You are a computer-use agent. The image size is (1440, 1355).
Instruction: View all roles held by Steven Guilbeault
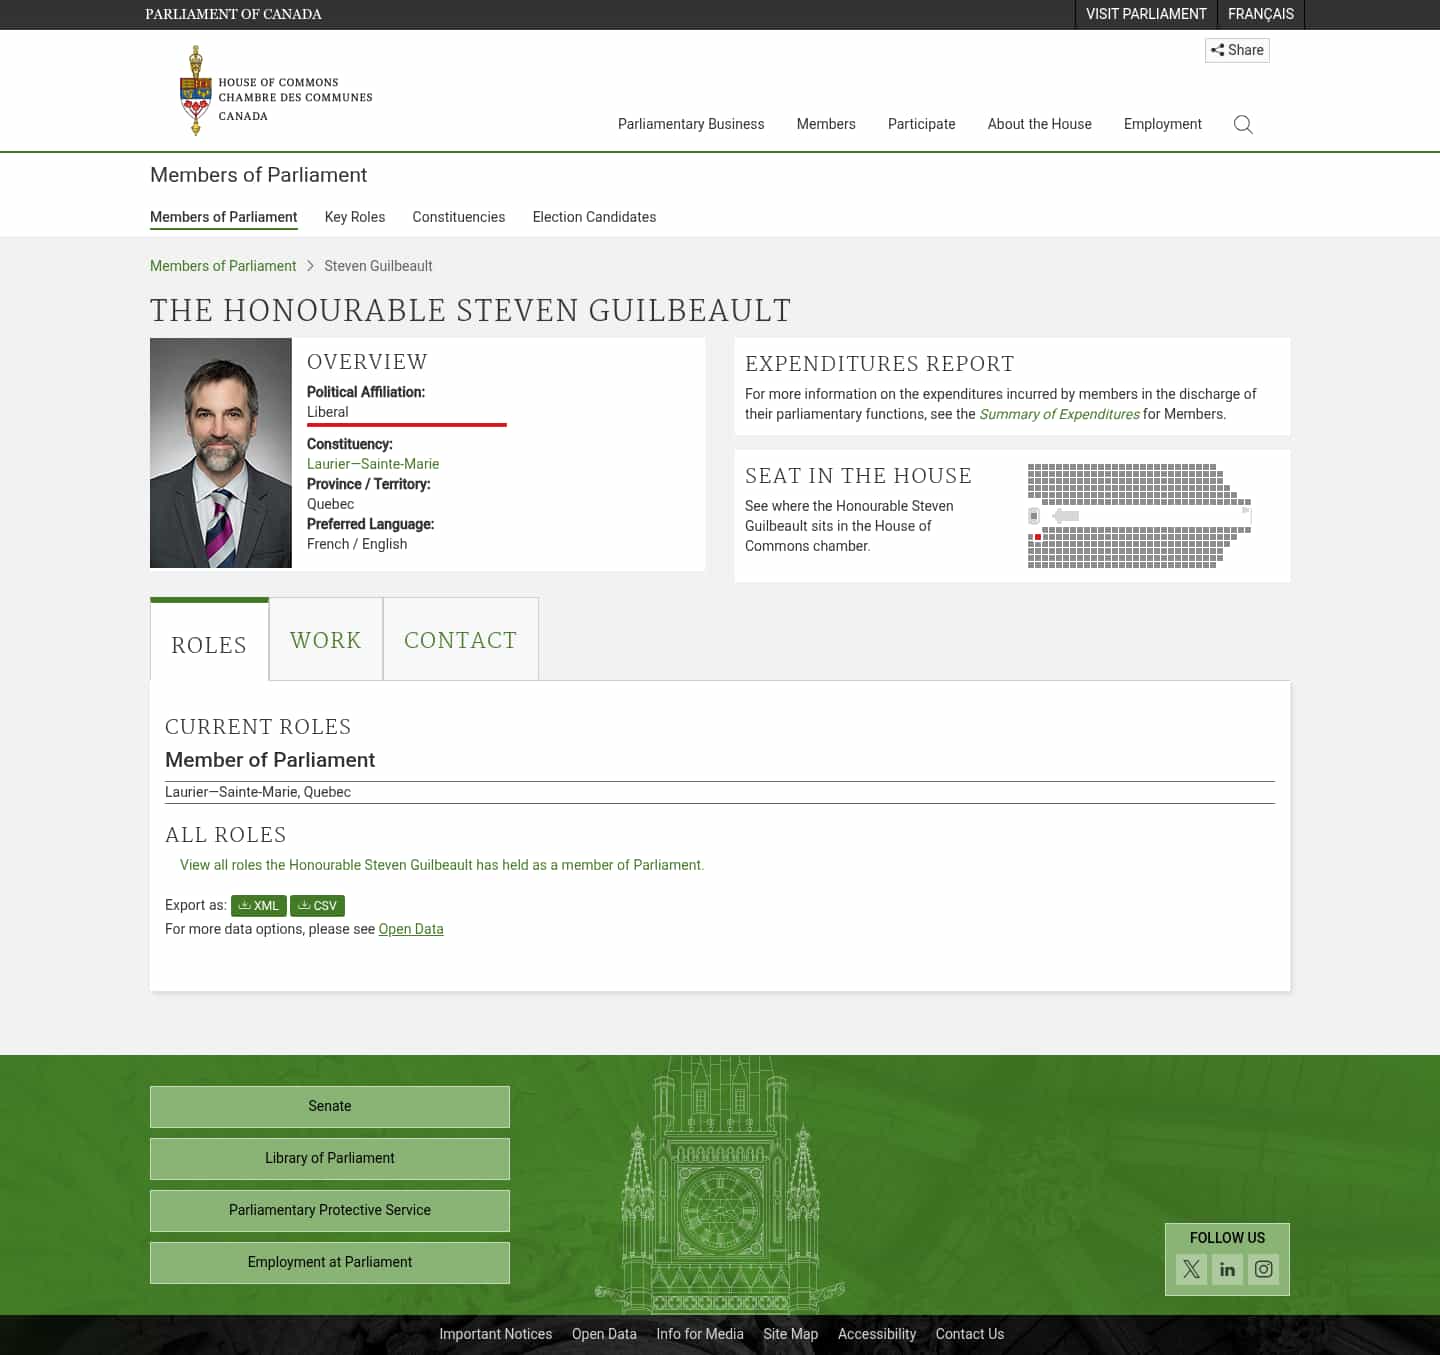click(x=441, y=864)
